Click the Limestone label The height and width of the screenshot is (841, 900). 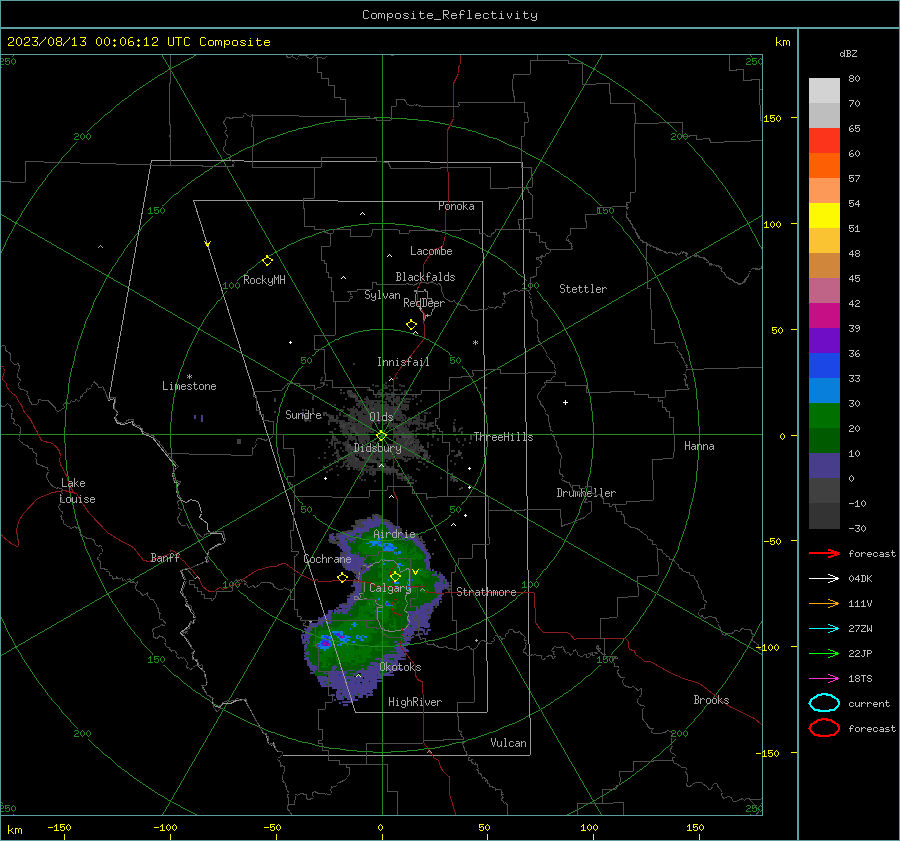(189, 386)
